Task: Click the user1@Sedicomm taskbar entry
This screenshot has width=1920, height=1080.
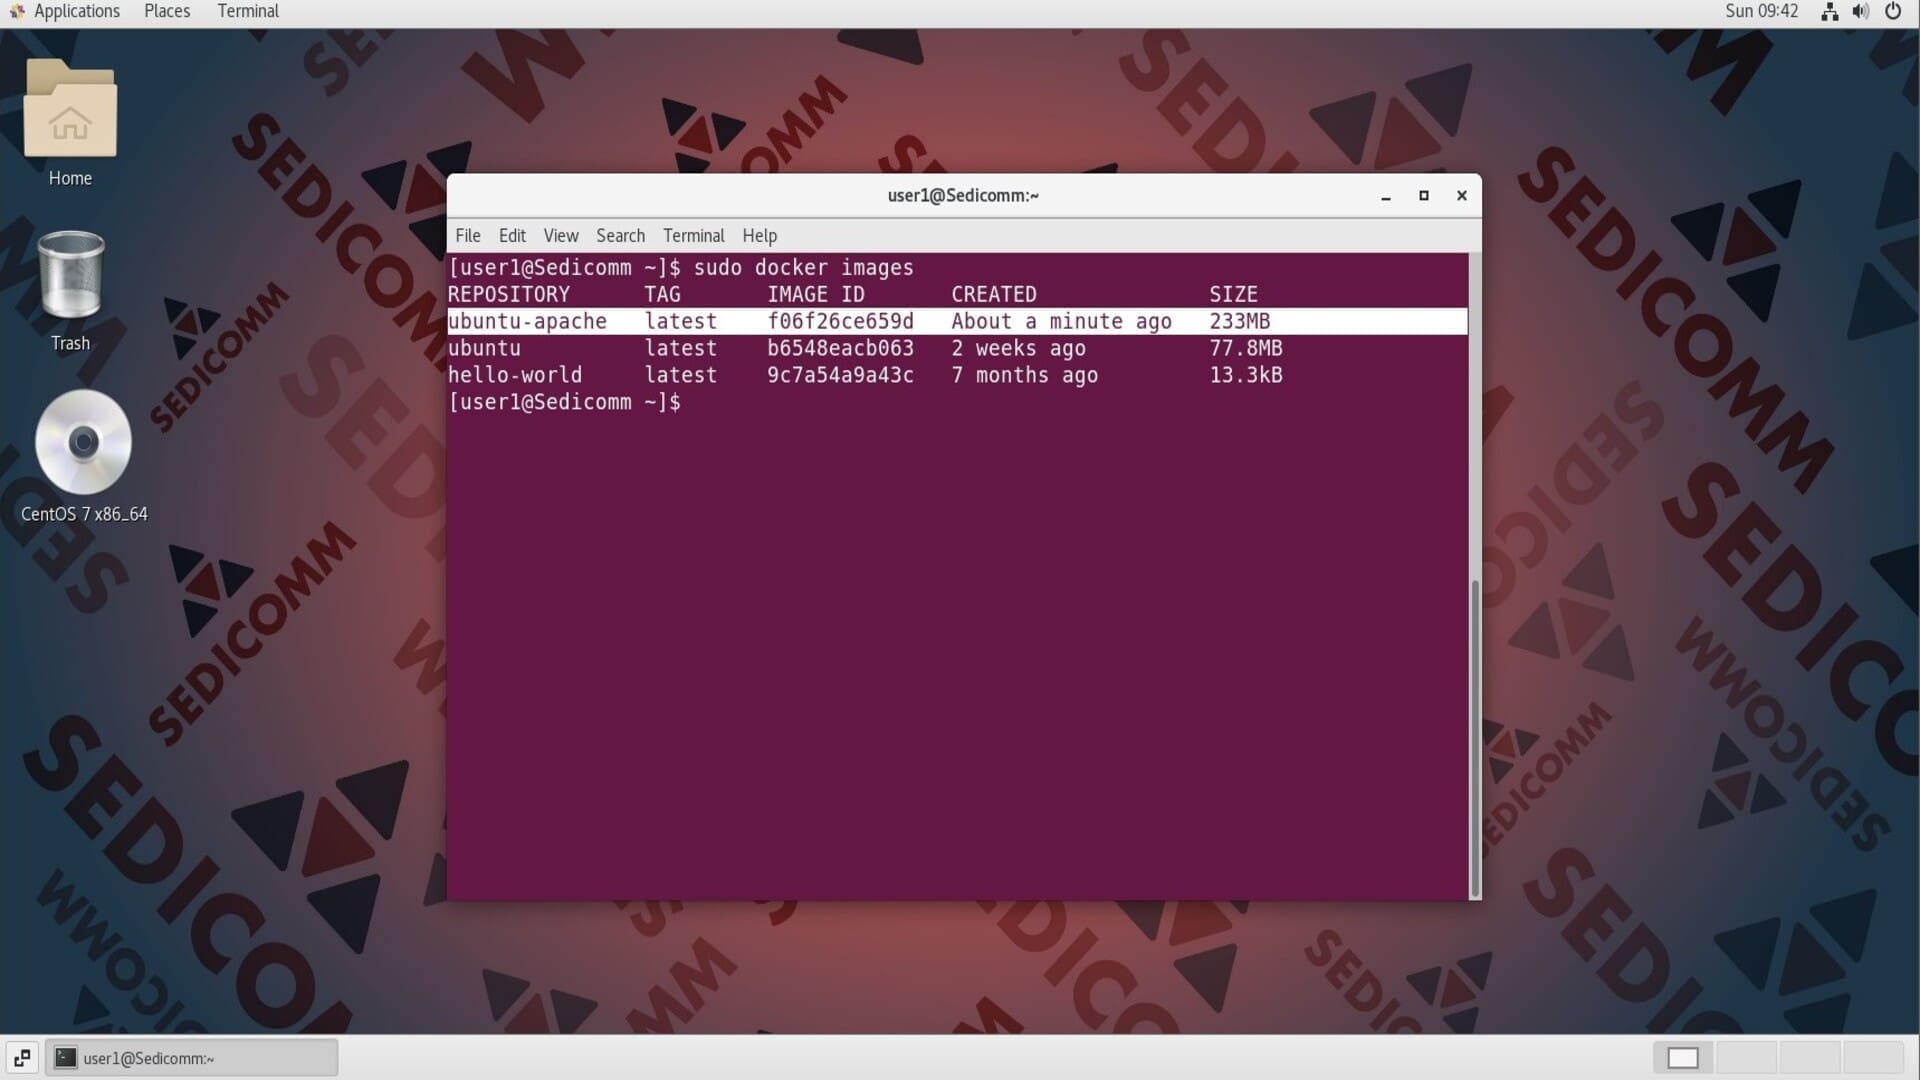Action: tap(190, 1057)
